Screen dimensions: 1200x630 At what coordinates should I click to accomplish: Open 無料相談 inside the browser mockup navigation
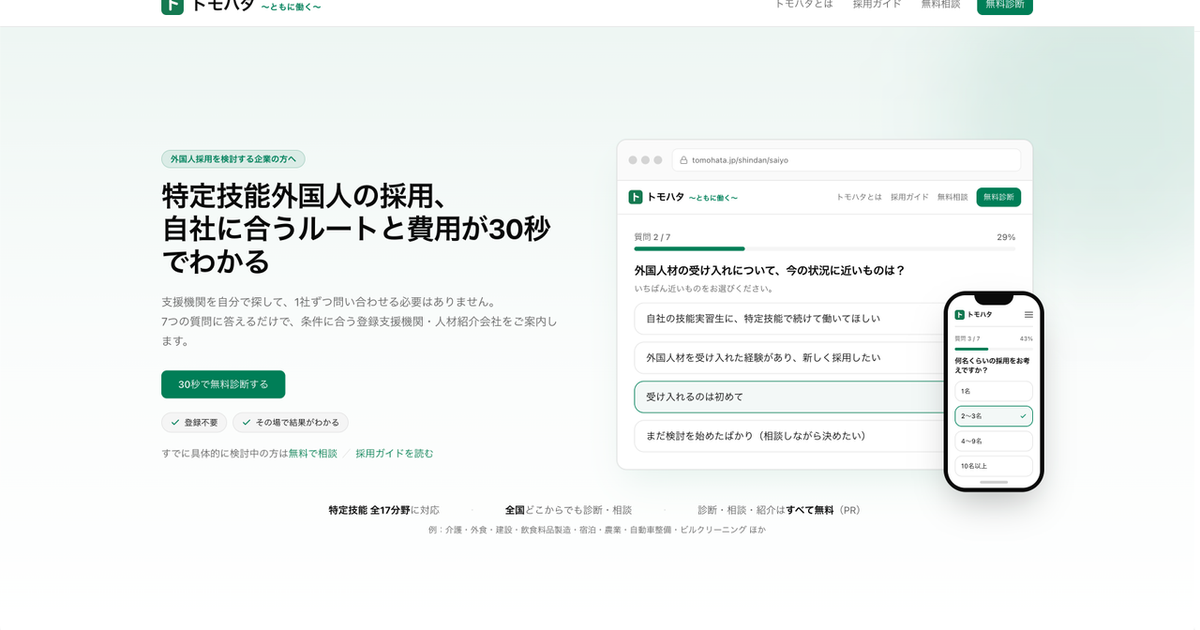tap(952, 197)
